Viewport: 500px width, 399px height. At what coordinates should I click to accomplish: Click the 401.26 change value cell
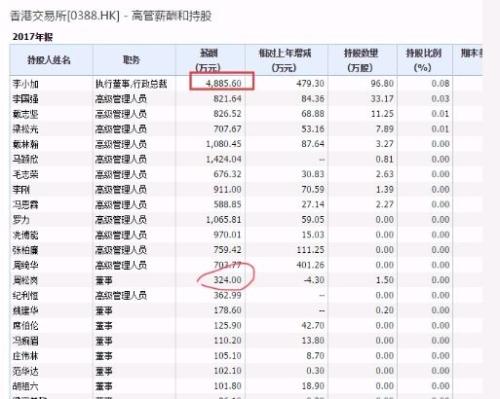pos(310,265)
